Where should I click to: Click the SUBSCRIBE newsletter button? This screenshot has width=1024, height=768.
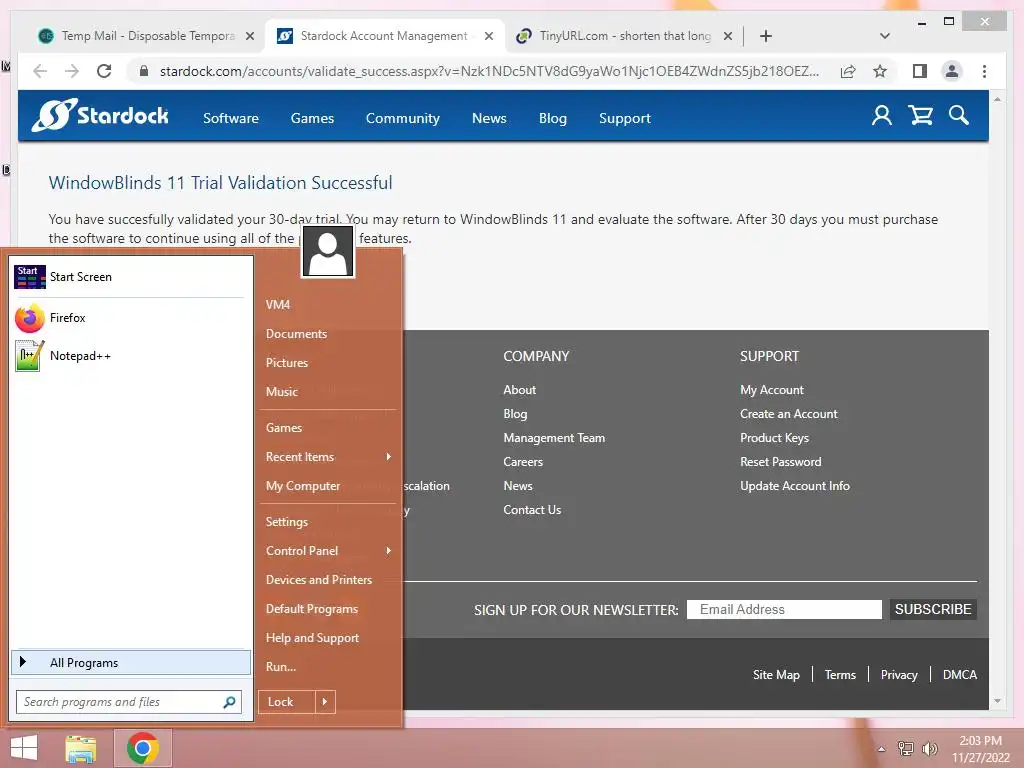[933, 609]
